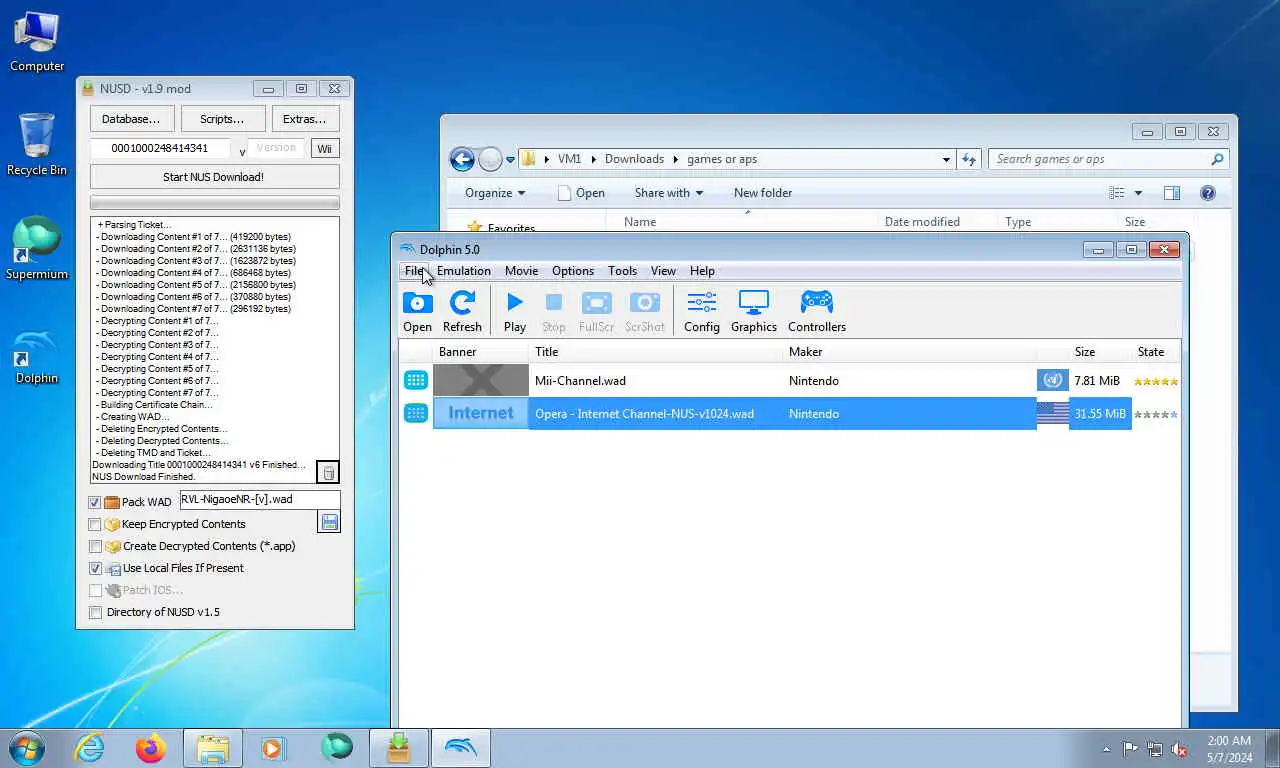The height and width of the screenshot is (768, 1280).
Task: Expand the Organize dropdown in Explorer
Action: click(495, 193)
